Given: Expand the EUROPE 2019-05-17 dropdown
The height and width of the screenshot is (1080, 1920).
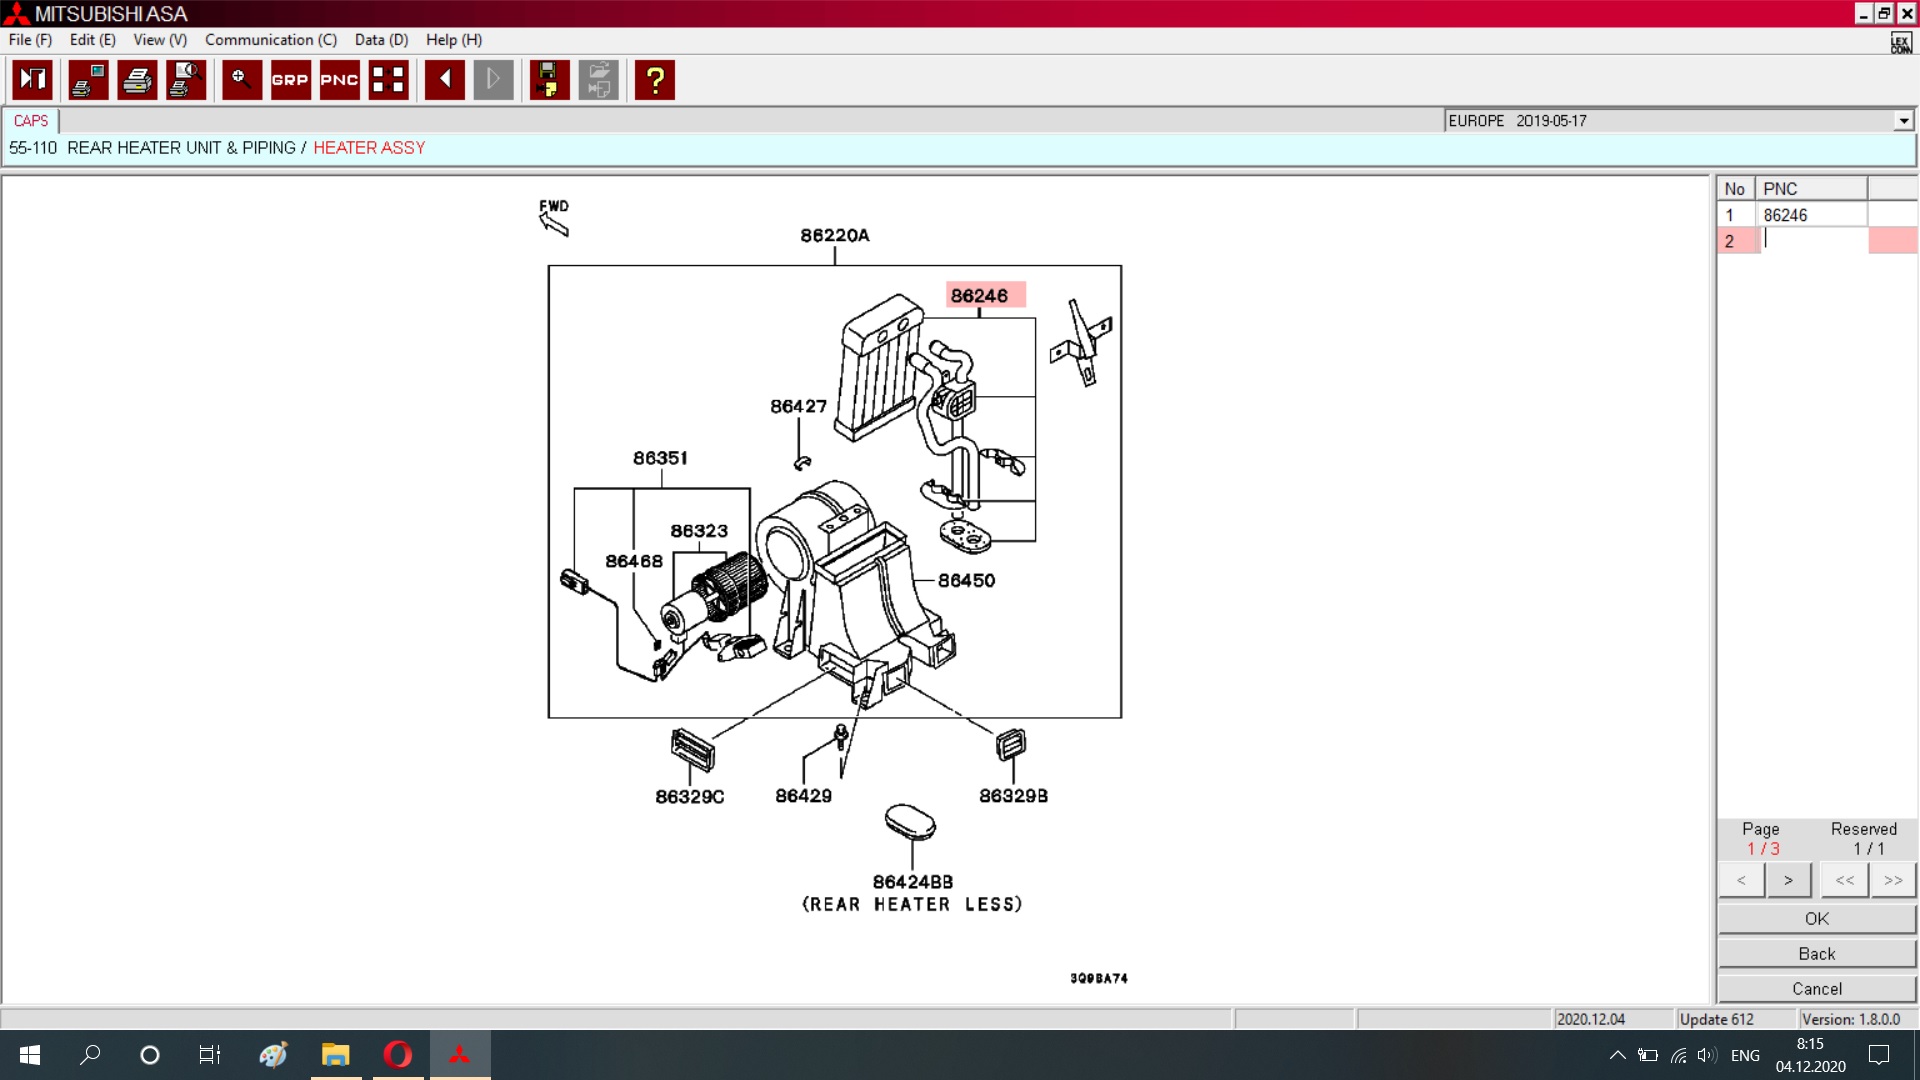Looking at the screenshot, I should [x=1903, y=121].
